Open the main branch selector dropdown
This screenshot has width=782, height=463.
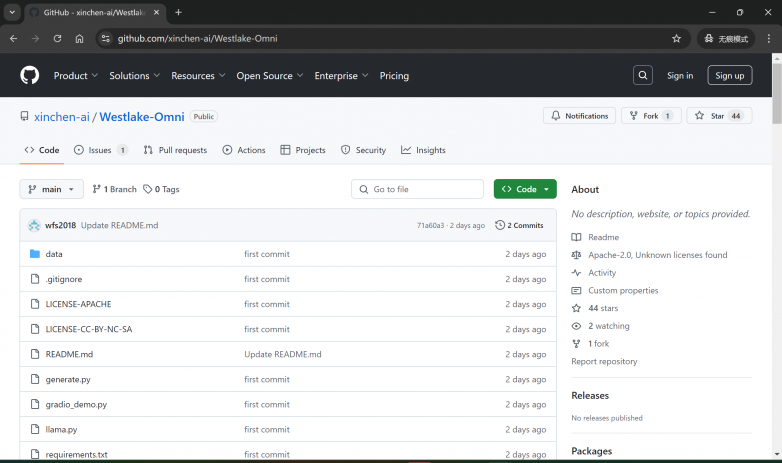51,189
